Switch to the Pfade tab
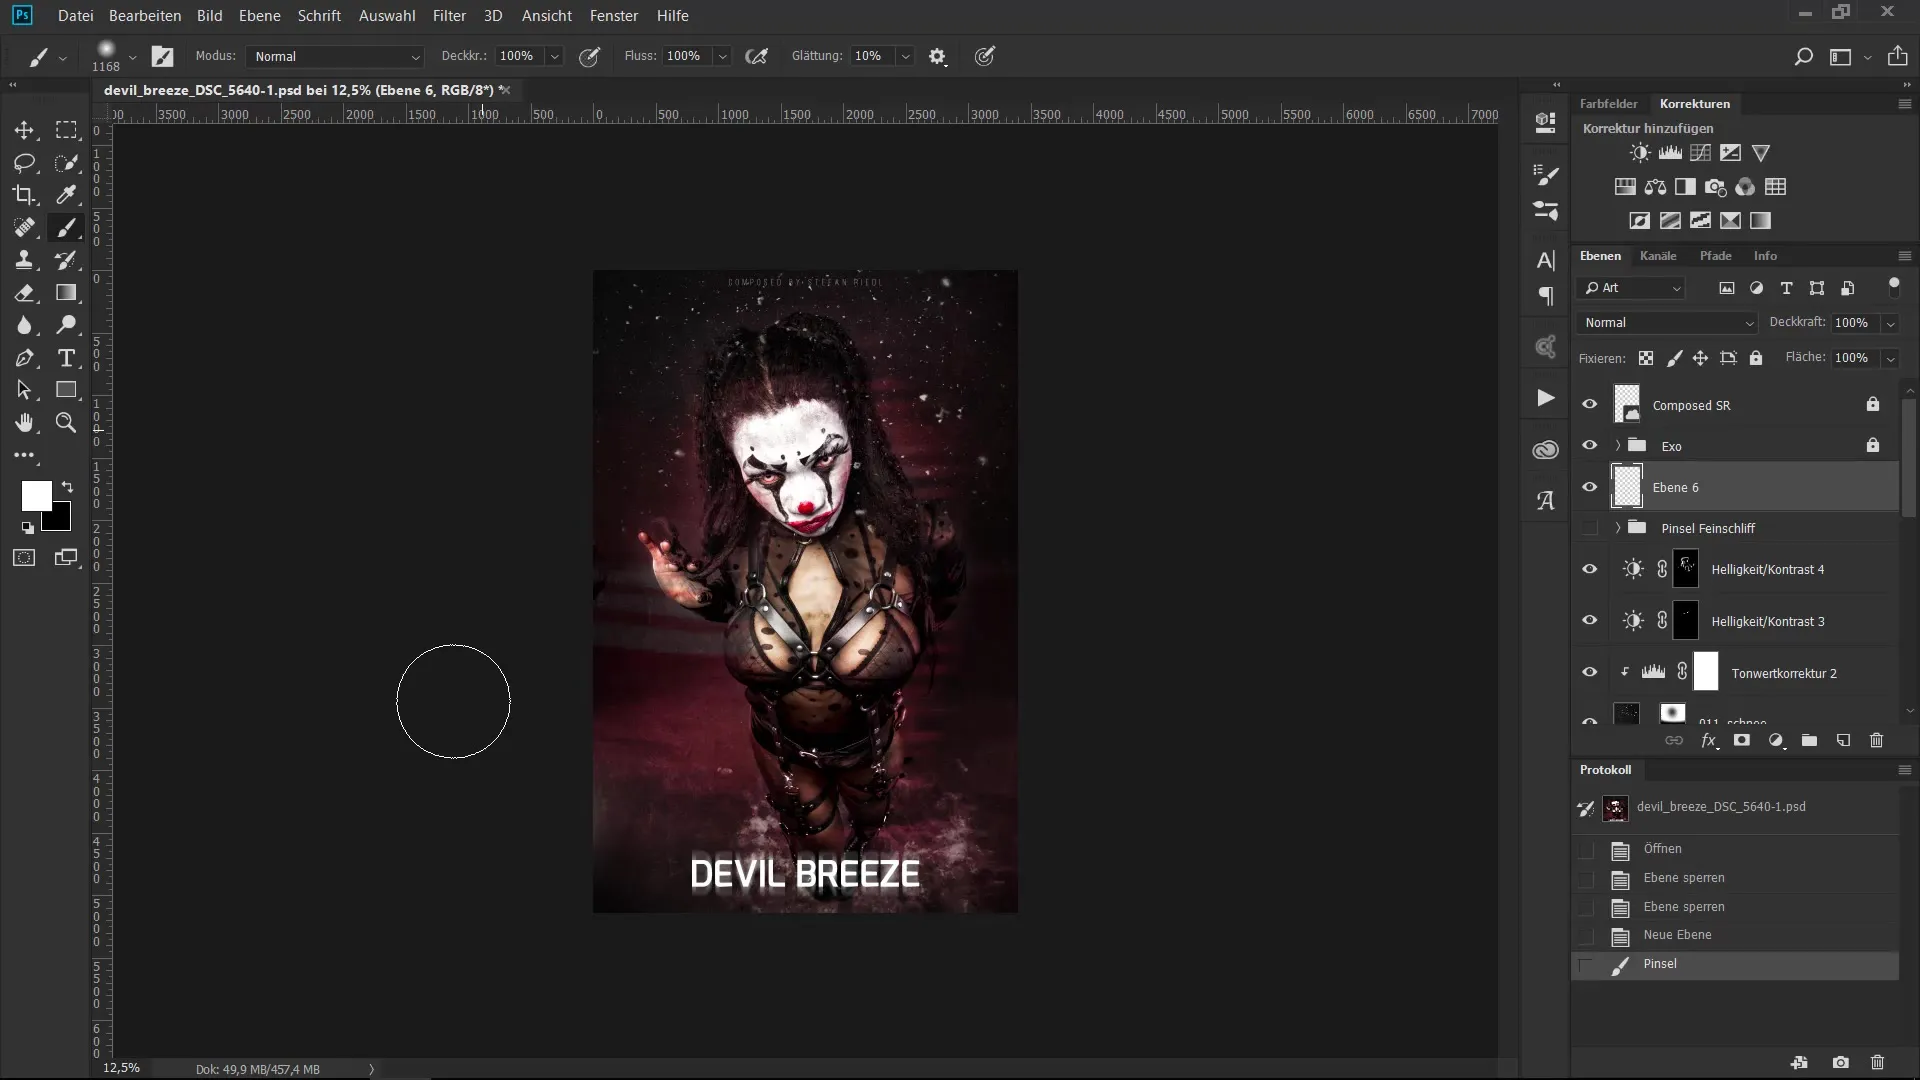 tap(1716, 256)
